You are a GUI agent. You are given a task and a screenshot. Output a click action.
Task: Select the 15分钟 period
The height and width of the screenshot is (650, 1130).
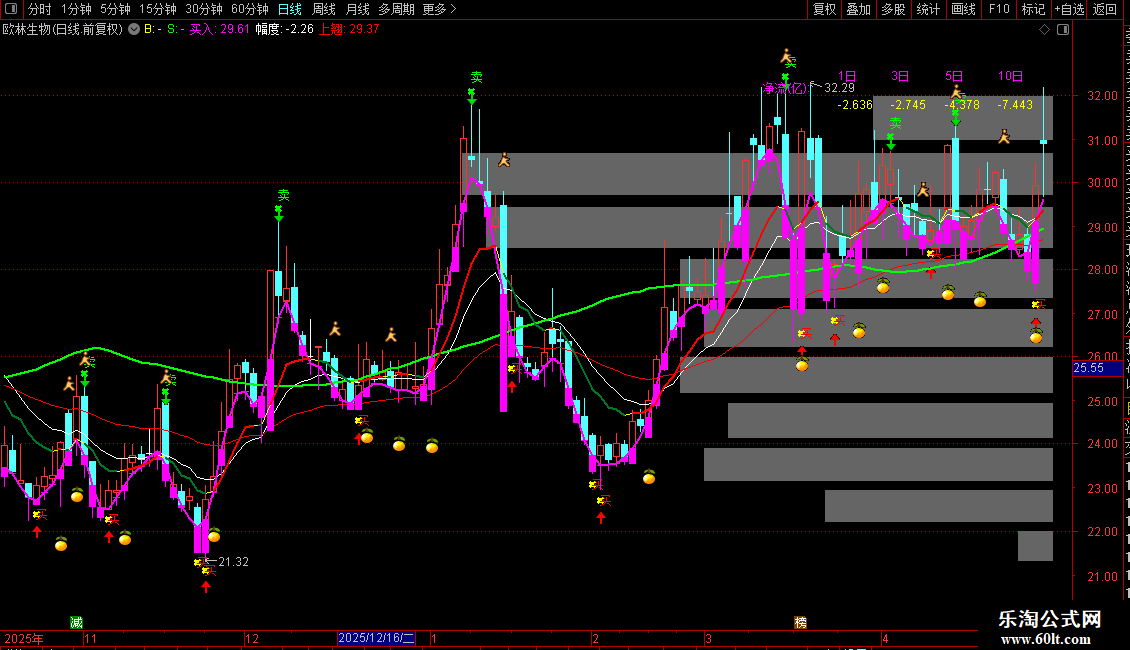[x=158, y=9]
